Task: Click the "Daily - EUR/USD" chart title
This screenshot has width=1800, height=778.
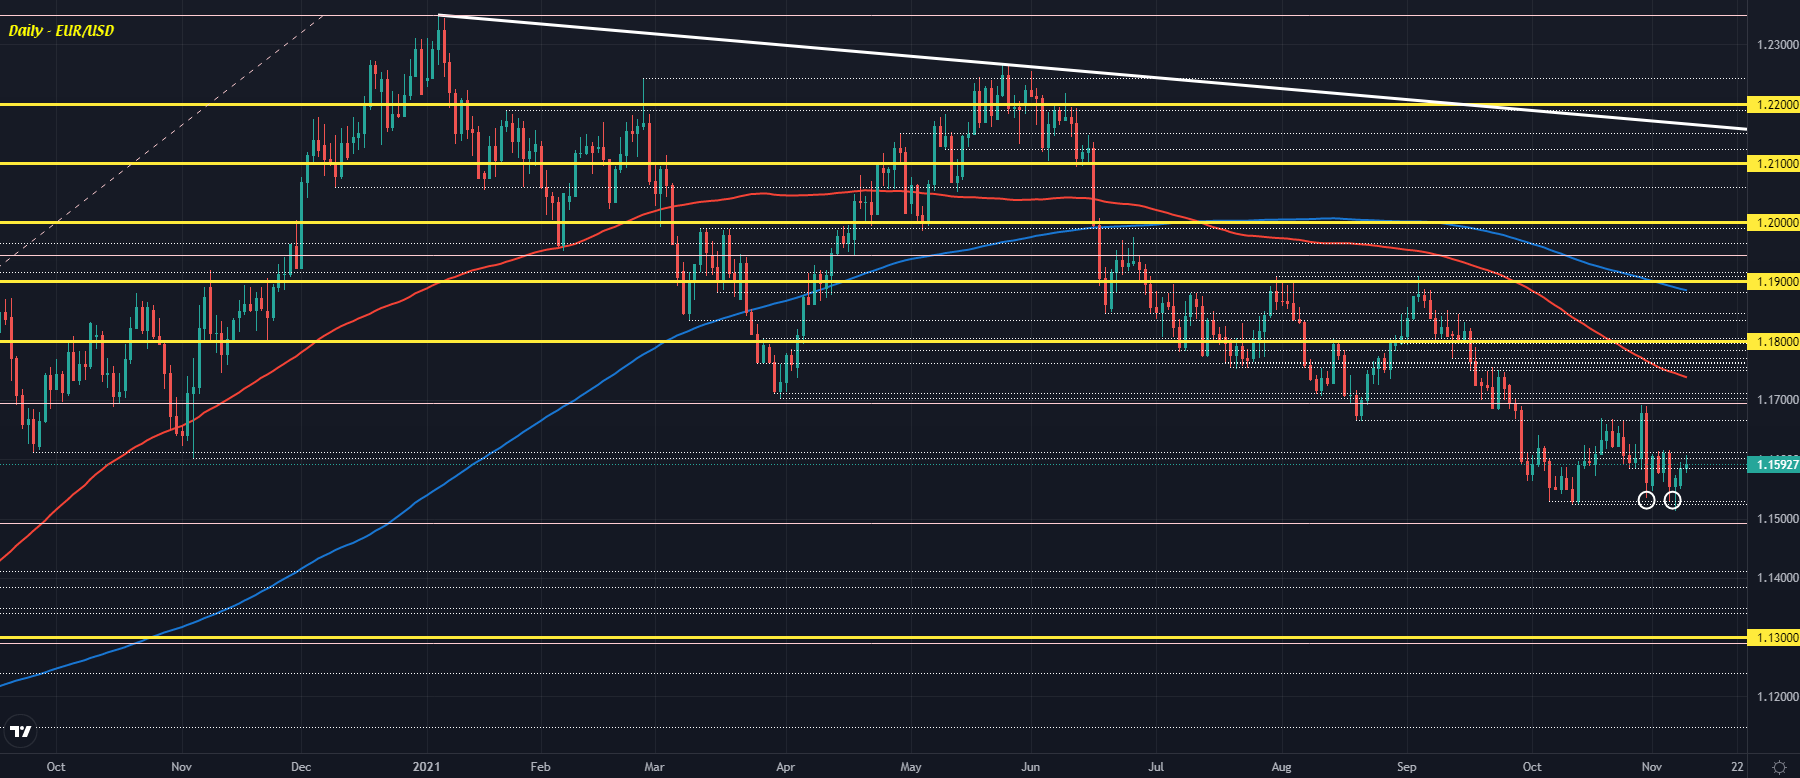Action: point(61,31)
